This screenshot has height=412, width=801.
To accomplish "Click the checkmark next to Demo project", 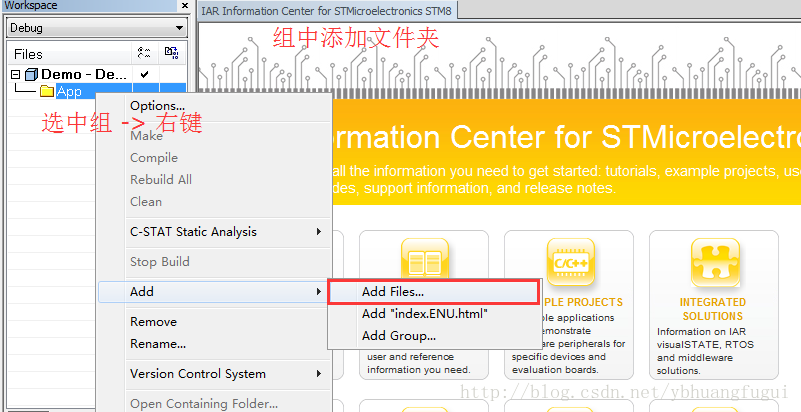I will click(145, 75).
